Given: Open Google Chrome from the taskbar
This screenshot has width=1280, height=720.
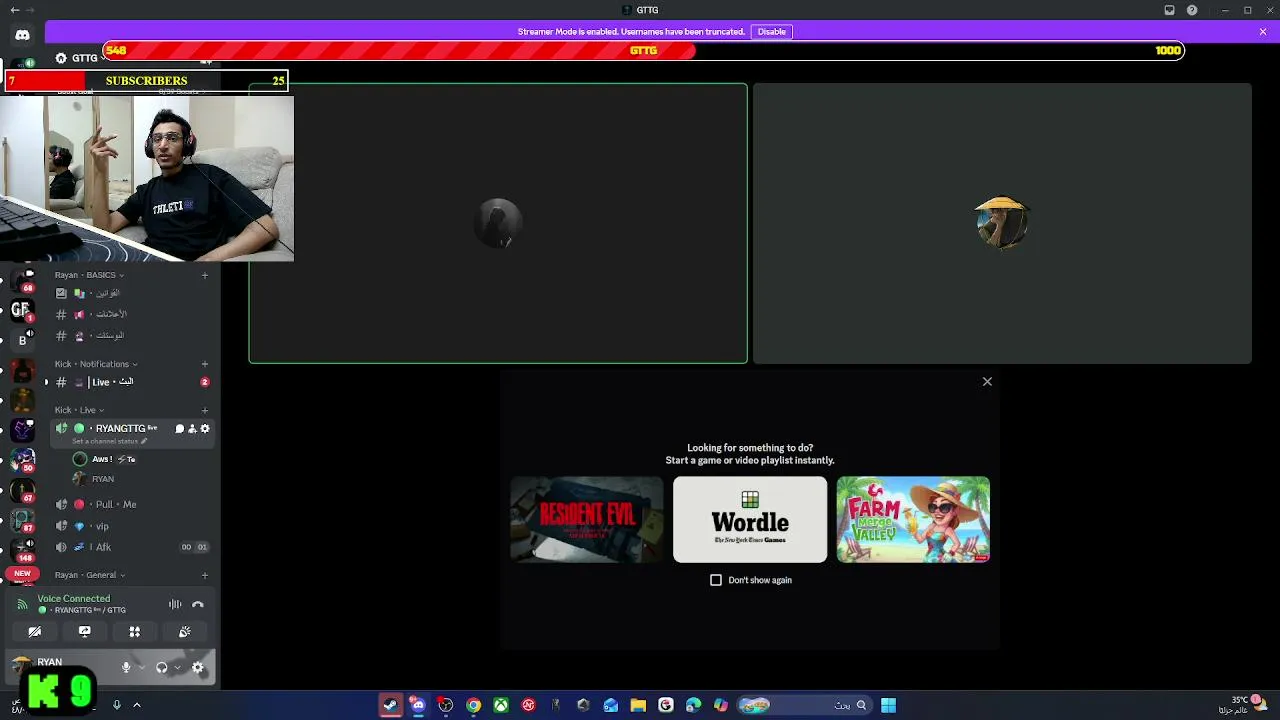Looking at the screenshot, I should tap(473, 705).
